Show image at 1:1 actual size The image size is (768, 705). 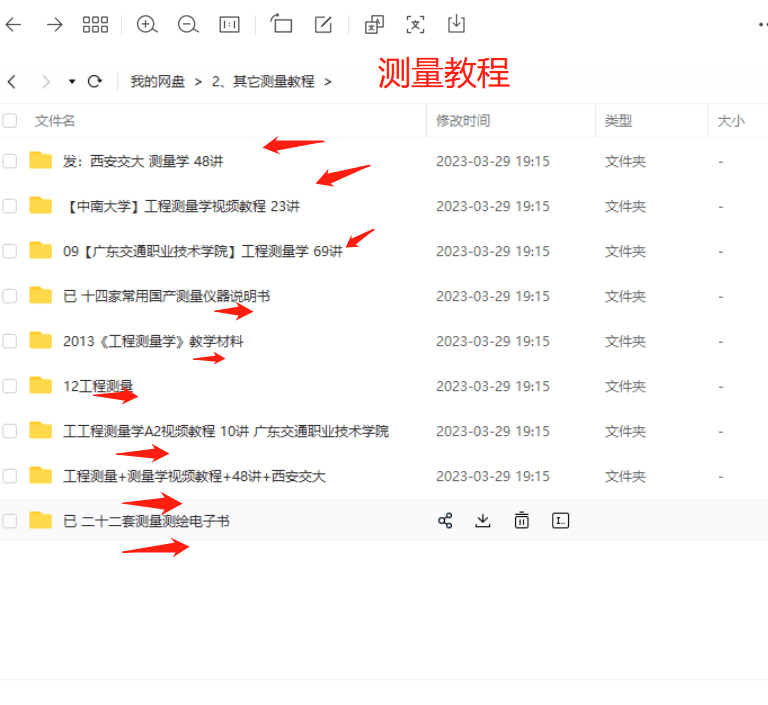(229, 24)
